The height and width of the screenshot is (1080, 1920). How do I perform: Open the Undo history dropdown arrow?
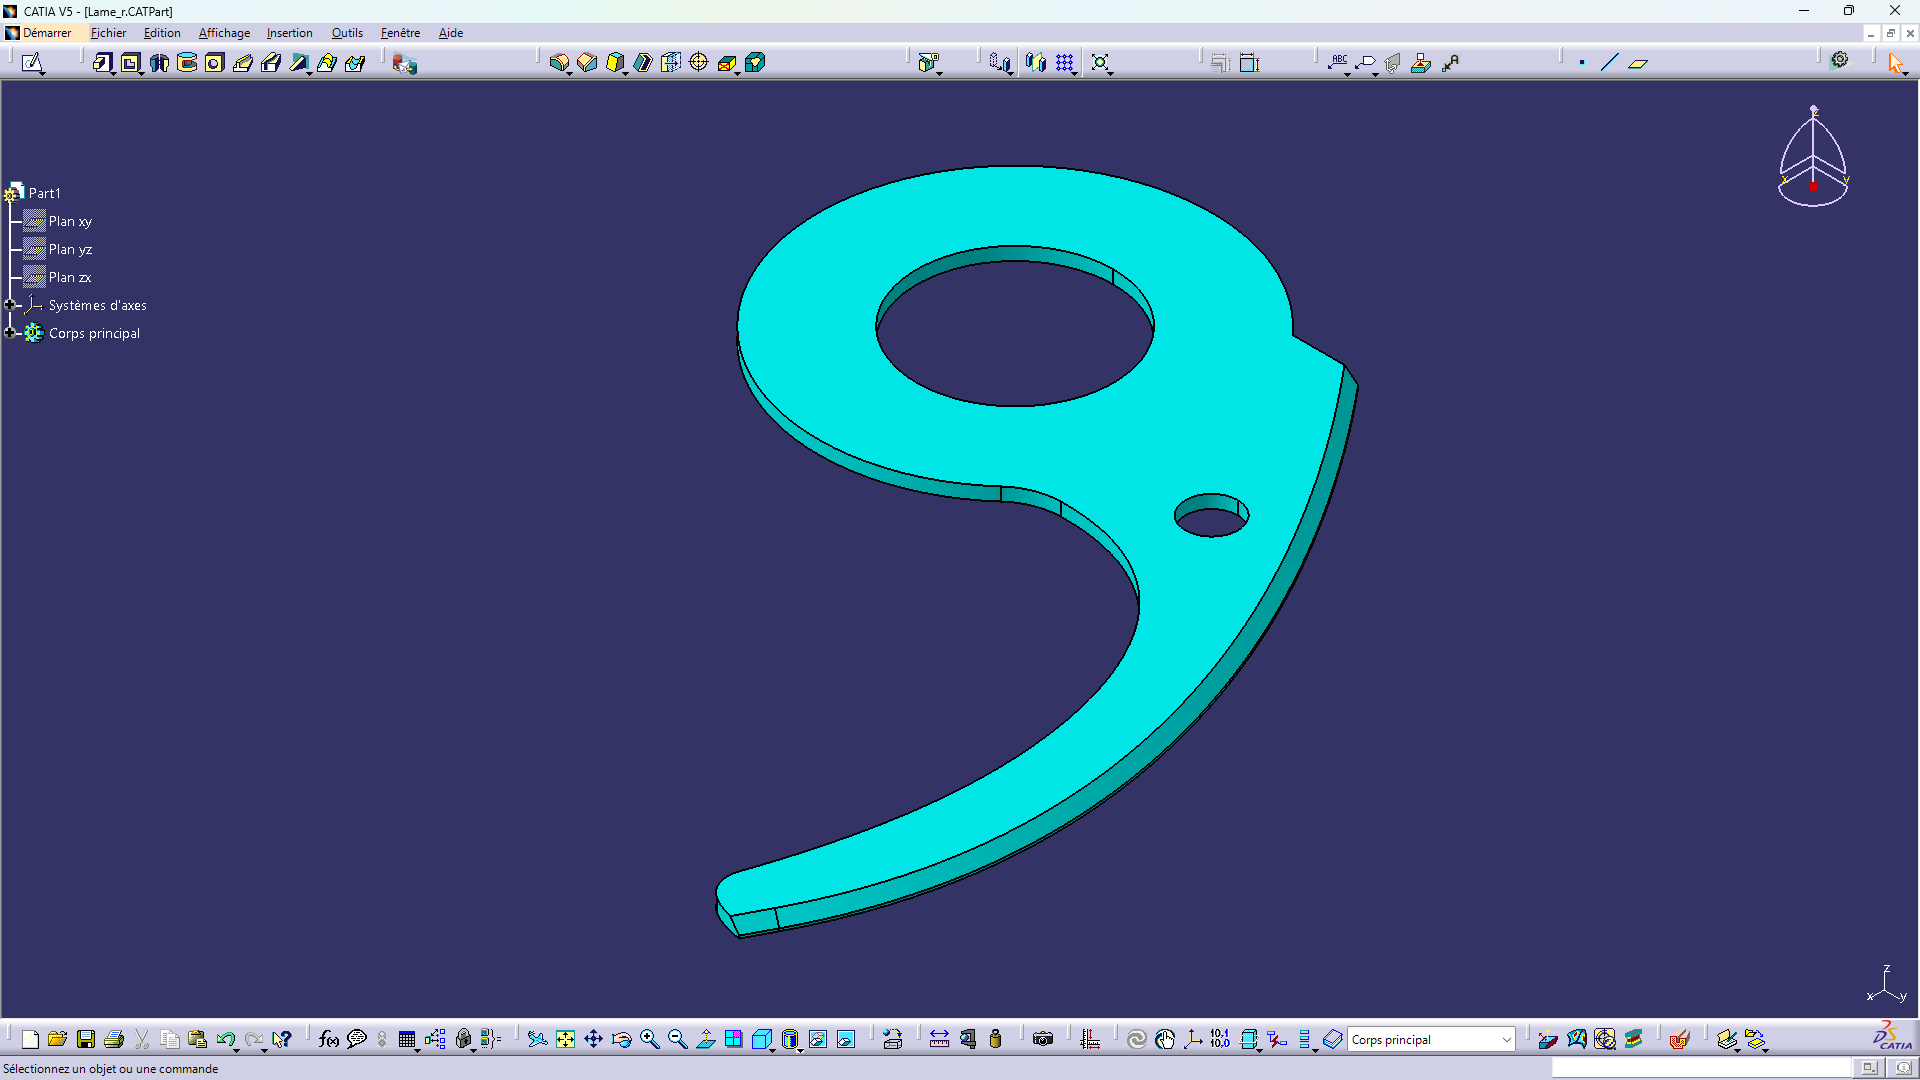click(x=236, y=1050)
